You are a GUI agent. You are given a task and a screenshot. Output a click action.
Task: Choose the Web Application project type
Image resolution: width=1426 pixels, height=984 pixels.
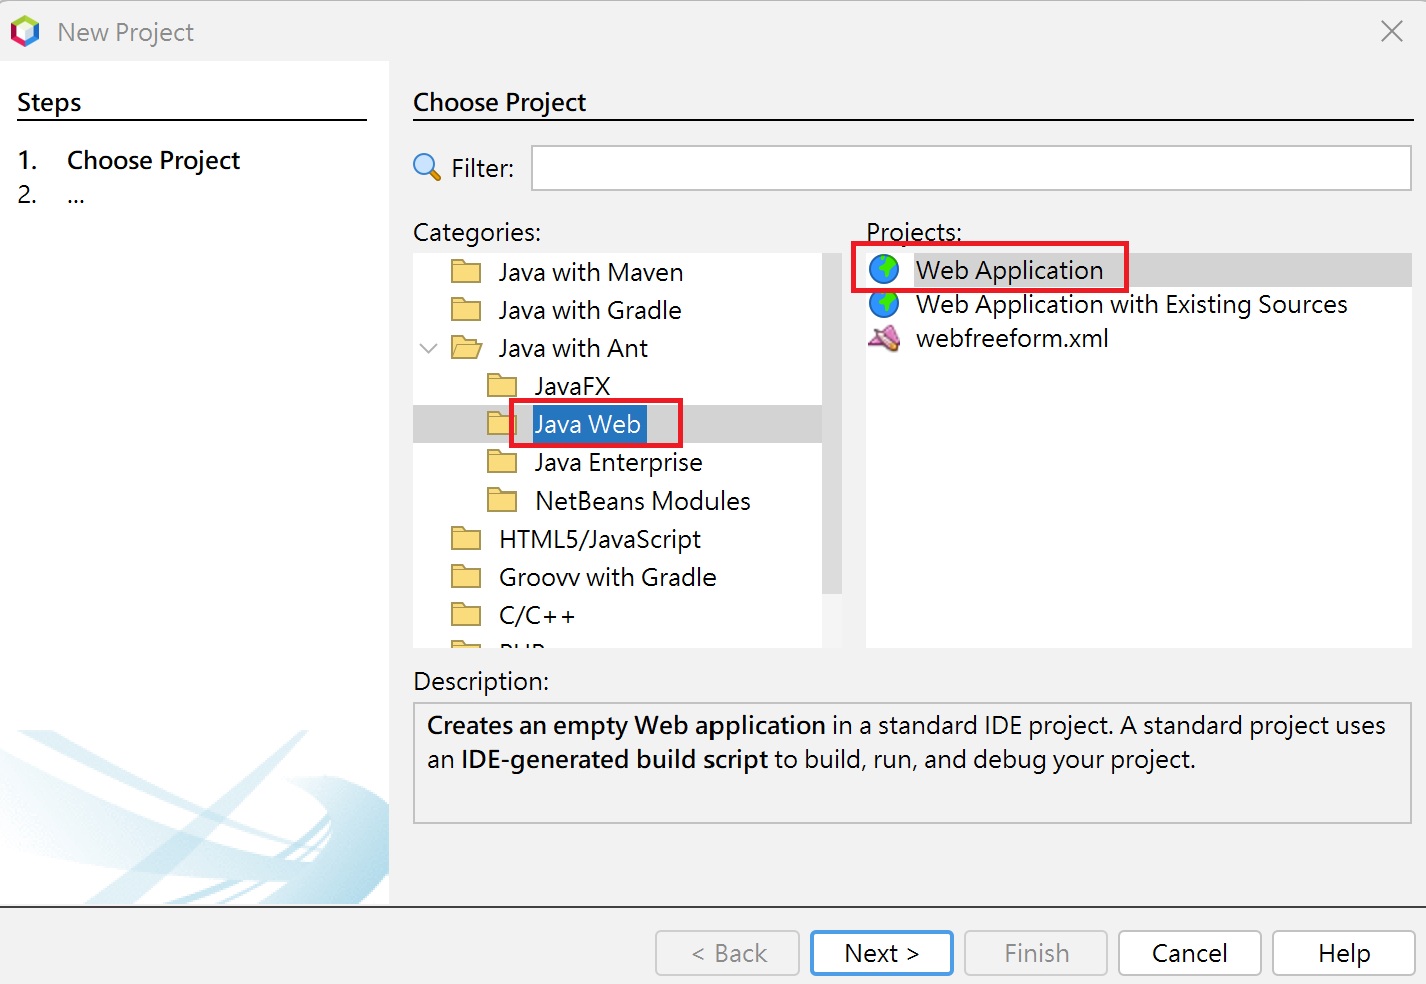[1009, 270]
